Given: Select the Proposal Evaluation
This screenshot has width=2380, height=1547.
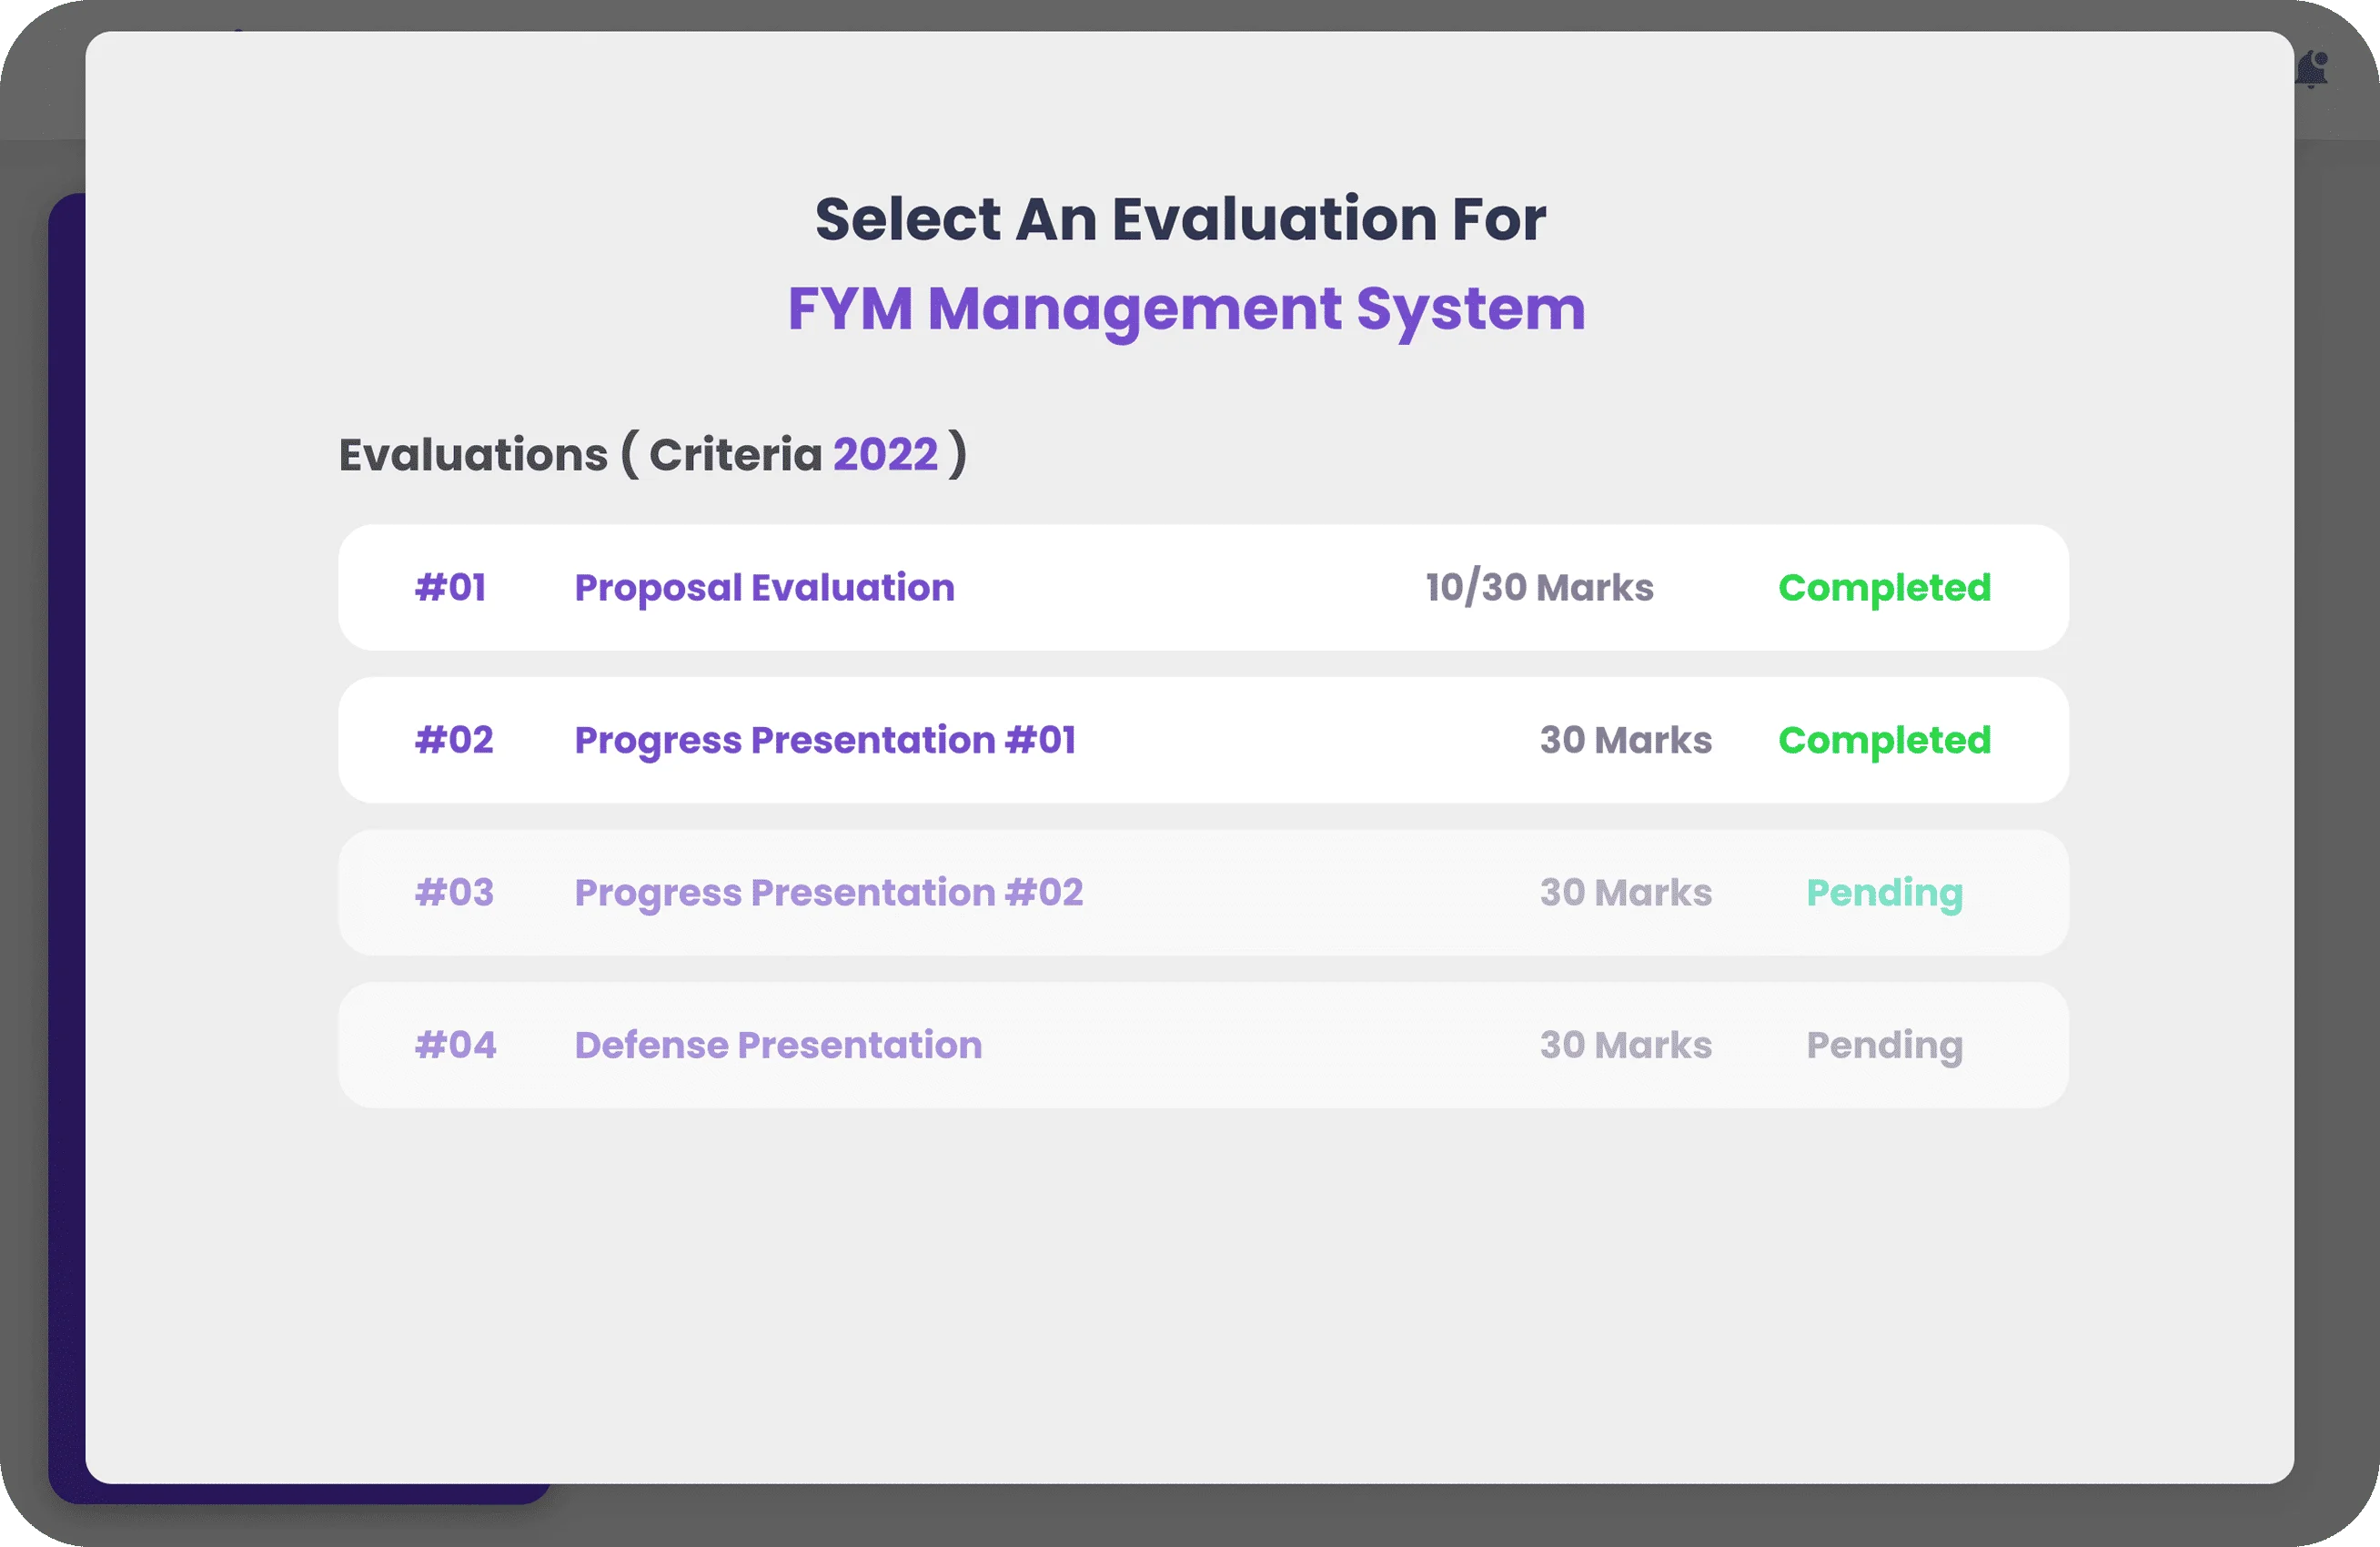Looking at the screenshot, I should [x=764, y=588].
